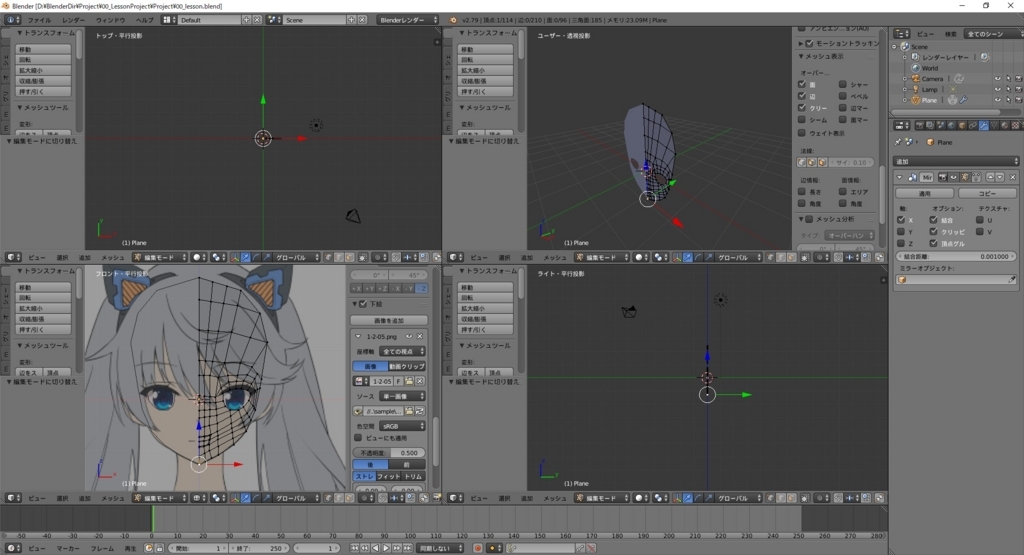
Task: Open the Render camera tab in Properties
Action: (920, 125)
